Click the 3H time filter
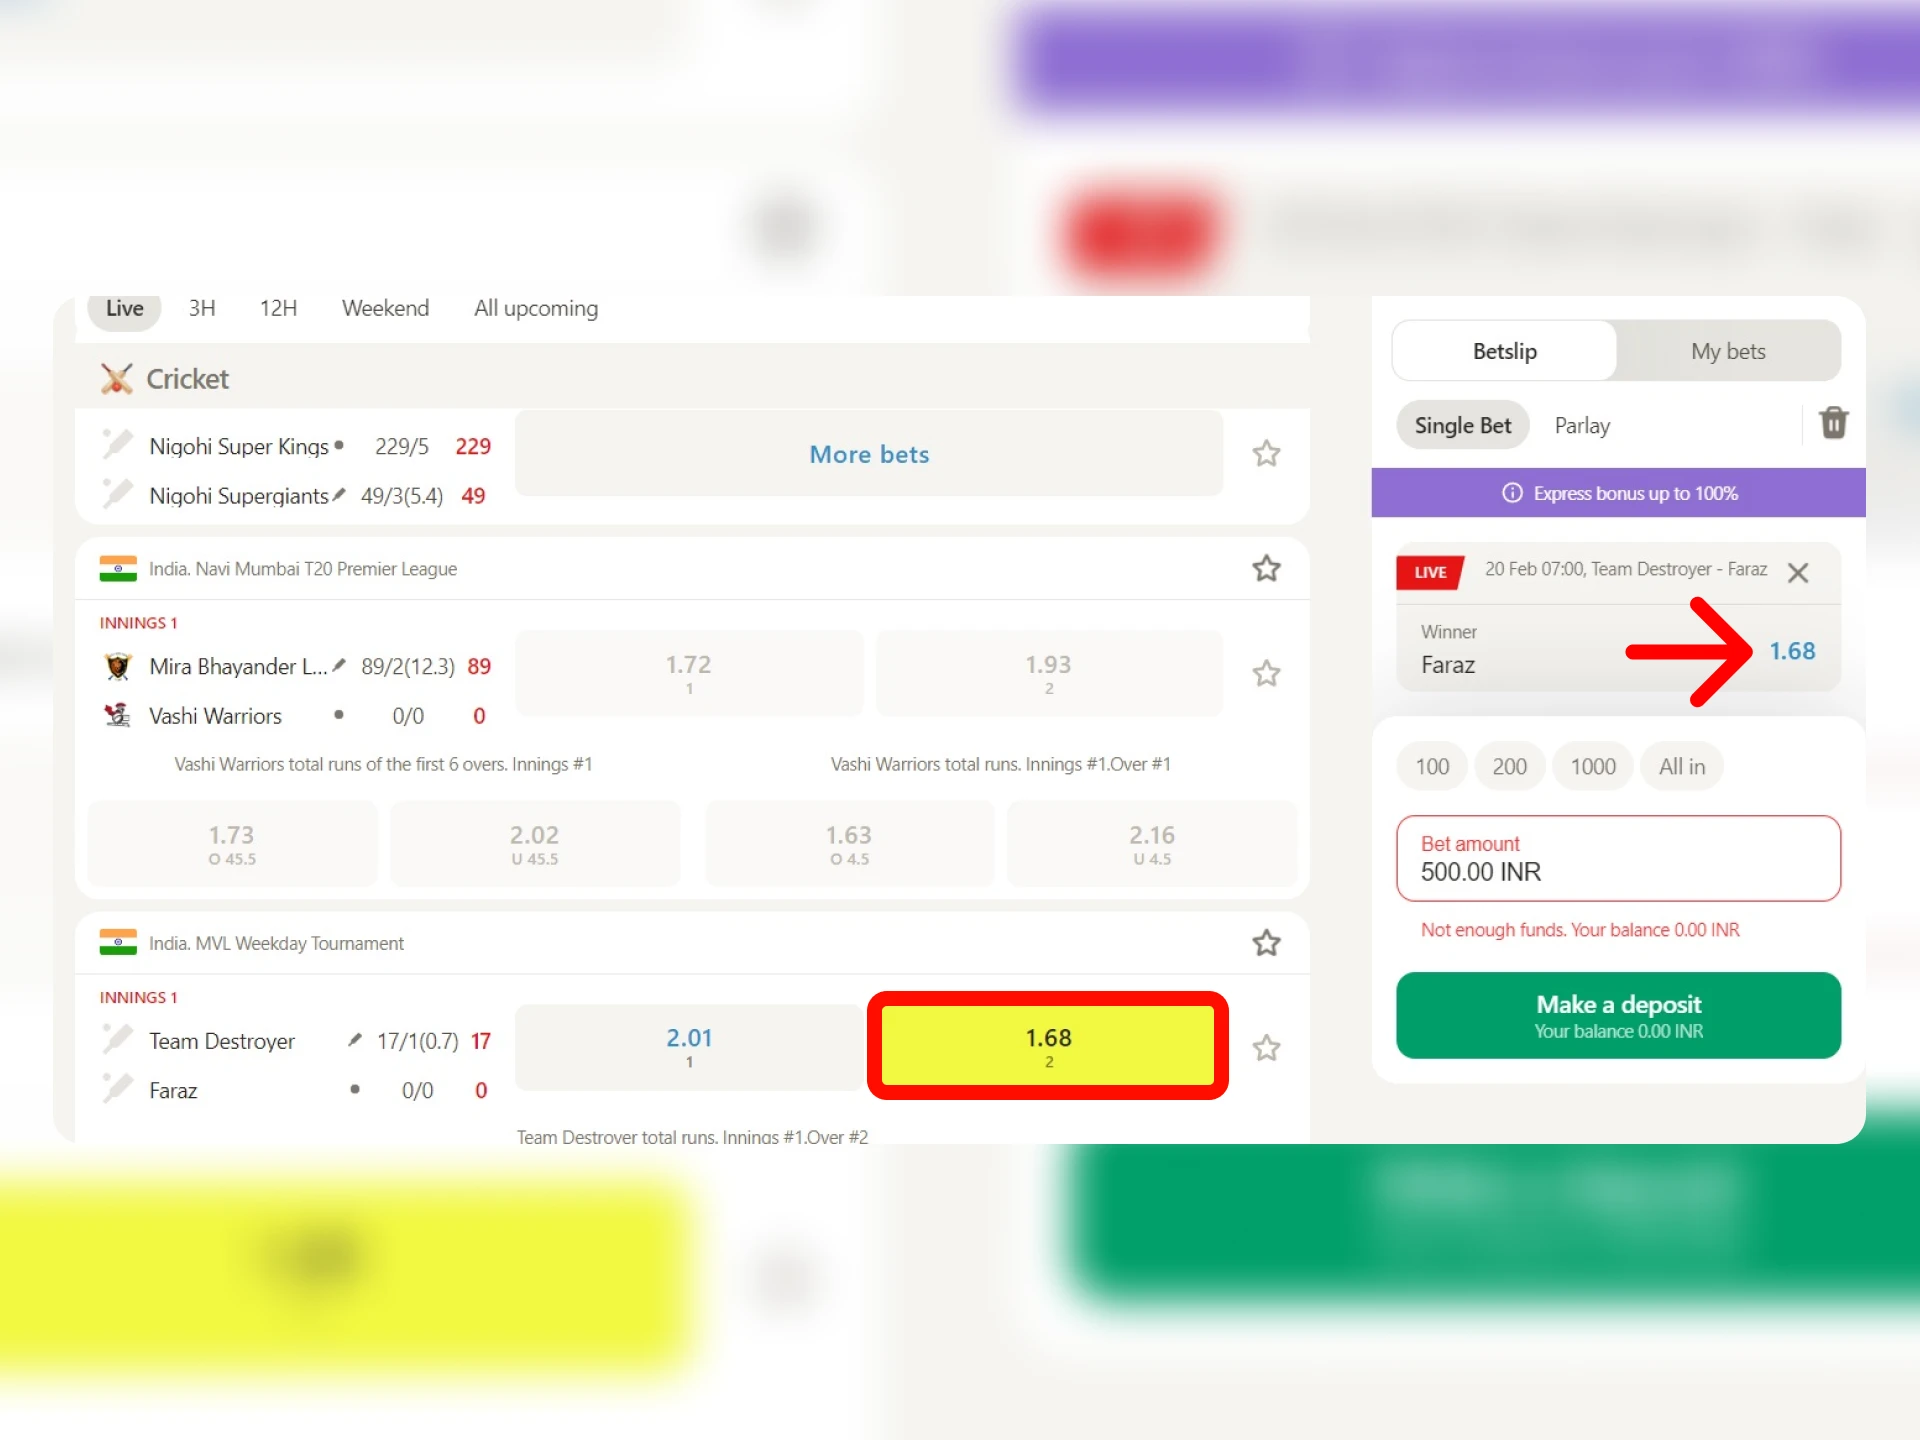The height and width of the screenshot is (1440, 1920). [x=200, y=307]
